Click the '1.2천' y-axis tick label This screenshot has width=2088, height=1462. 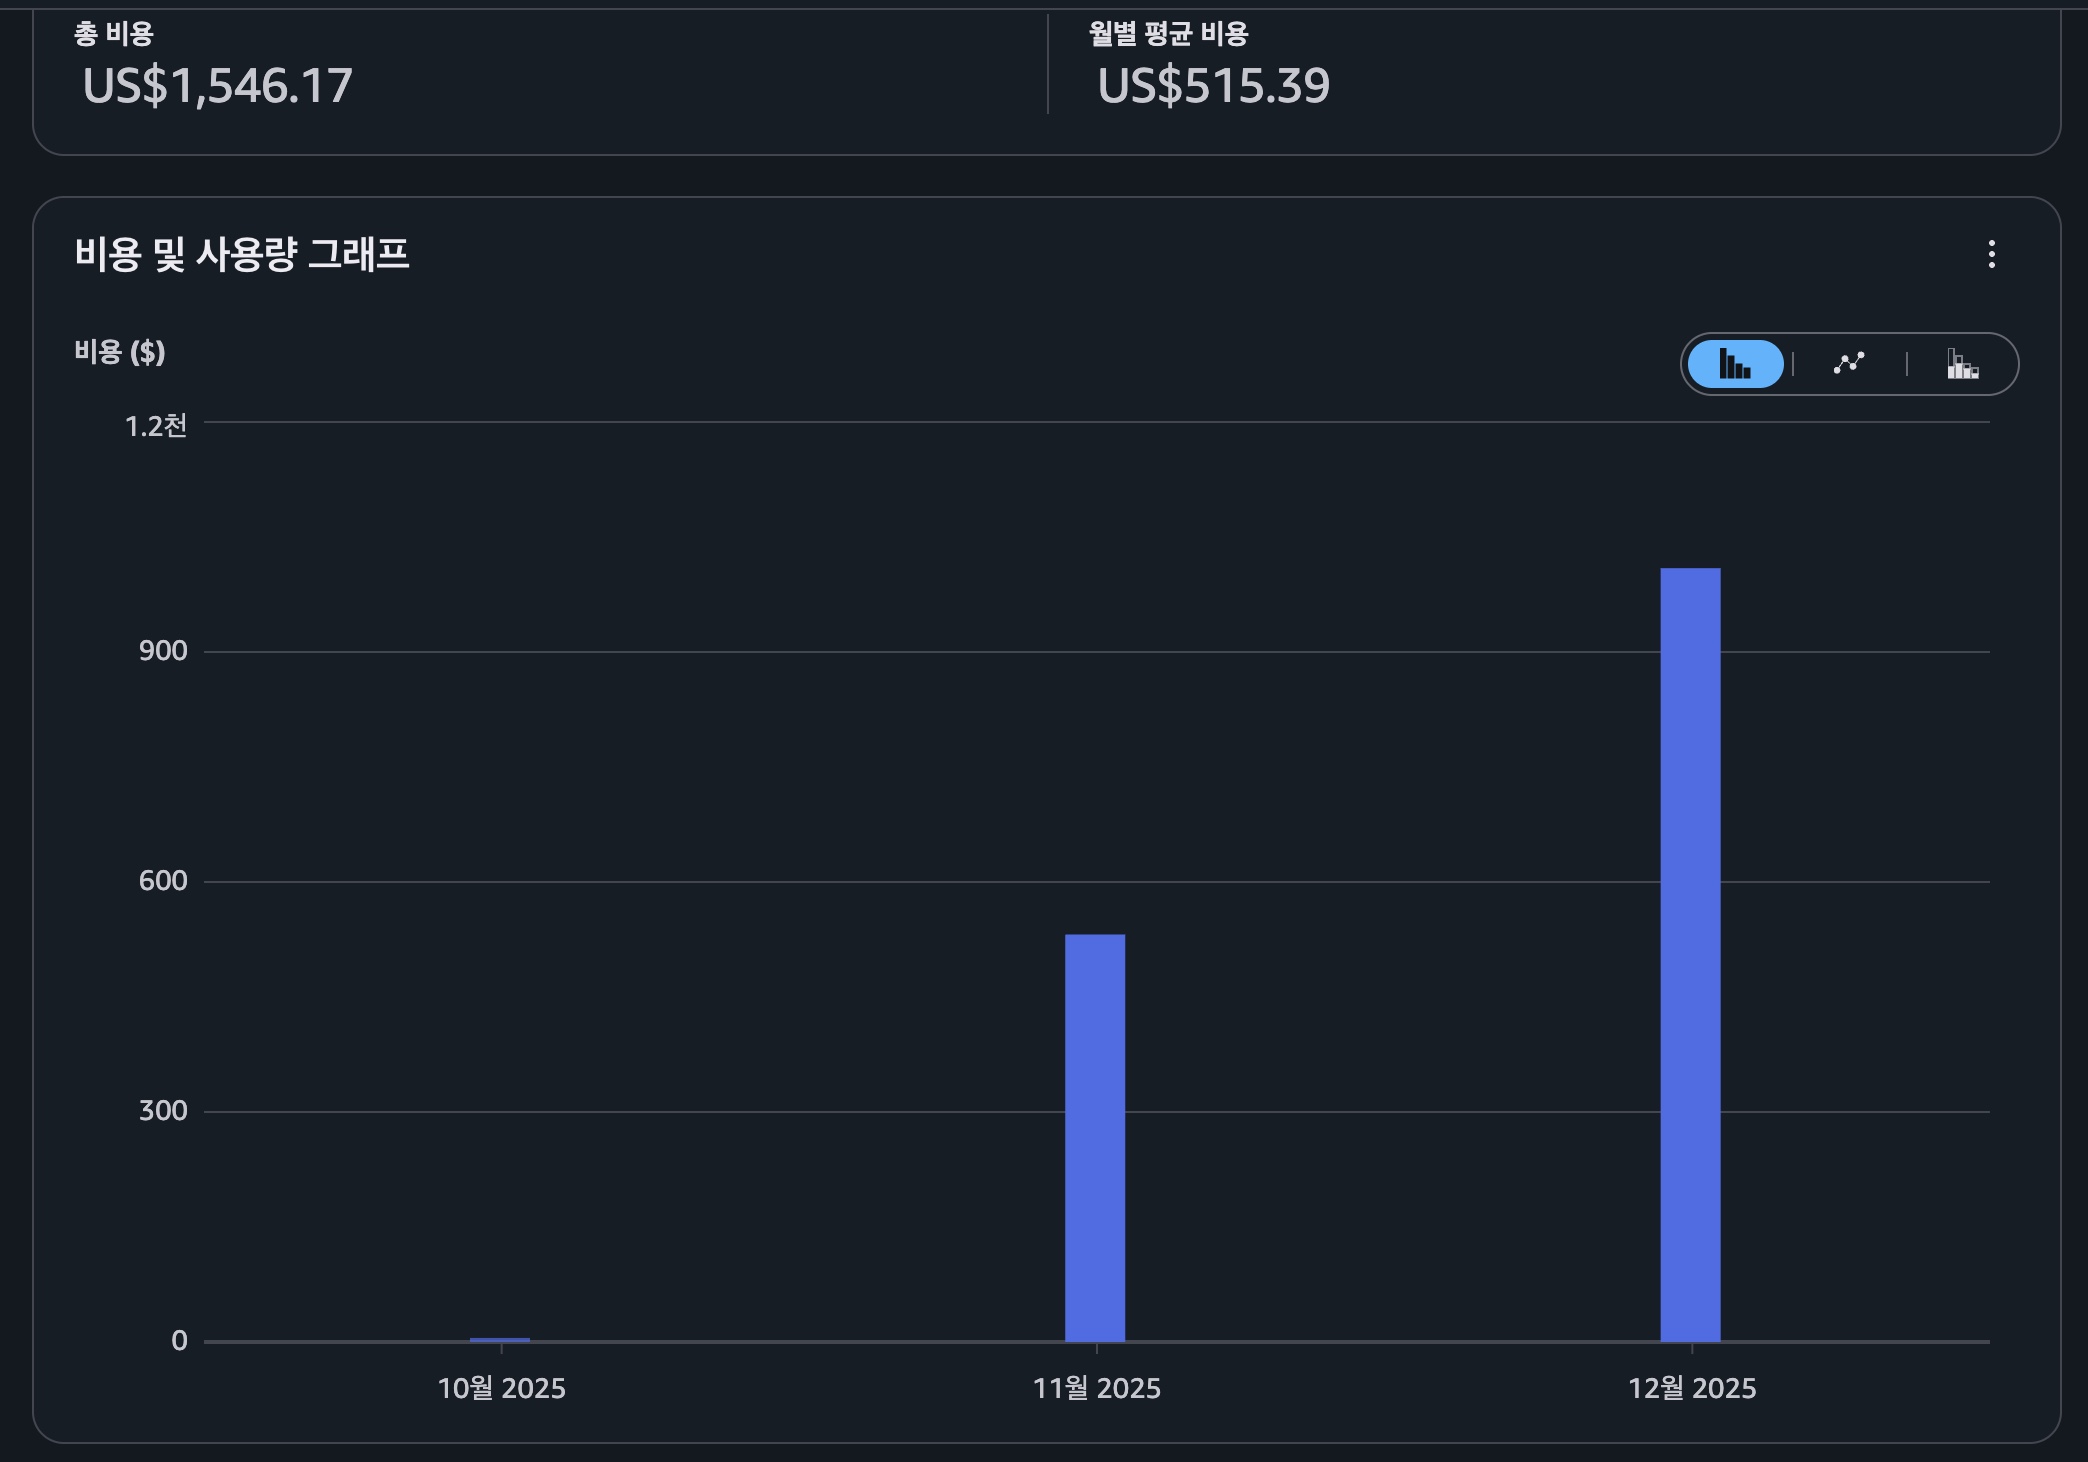pos(156,426)
